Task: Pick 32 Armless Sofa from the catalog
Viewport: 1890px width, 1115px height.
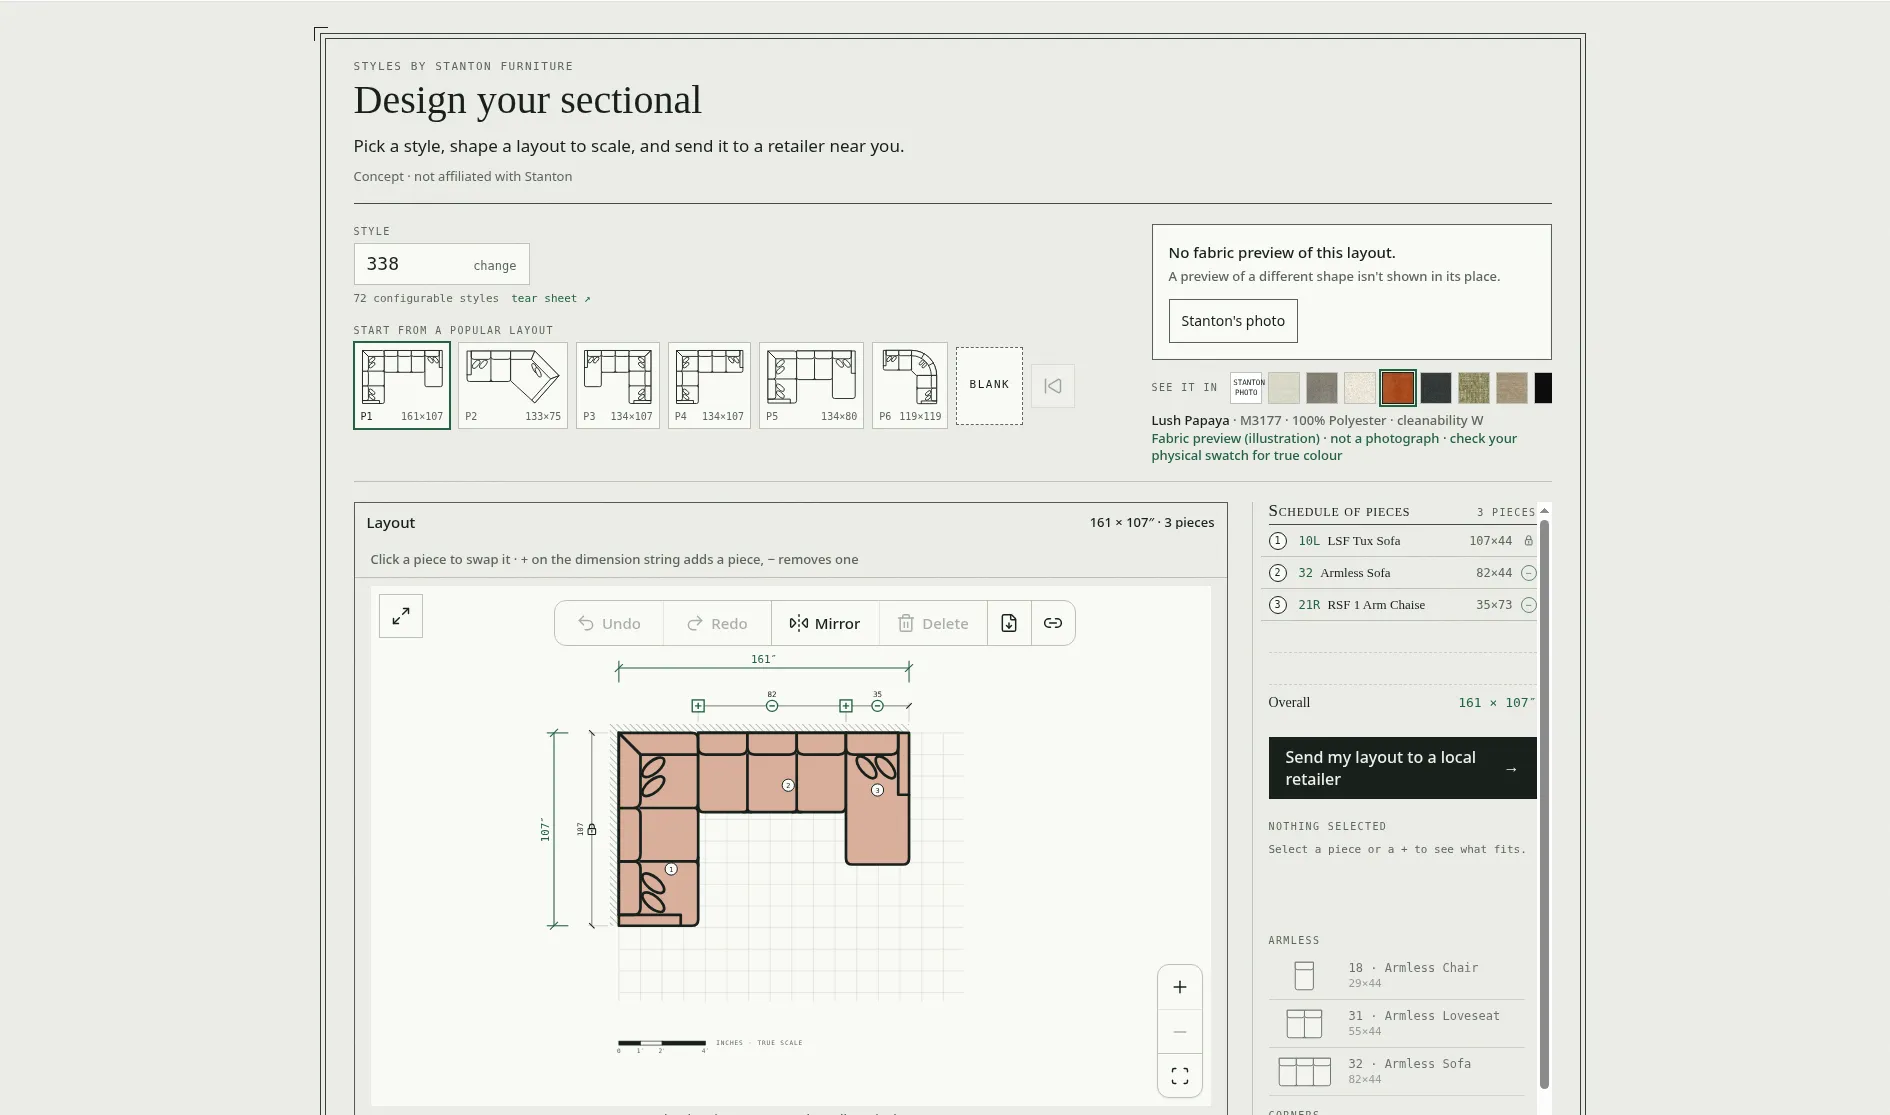Action: click(x=1397, y=1071)
